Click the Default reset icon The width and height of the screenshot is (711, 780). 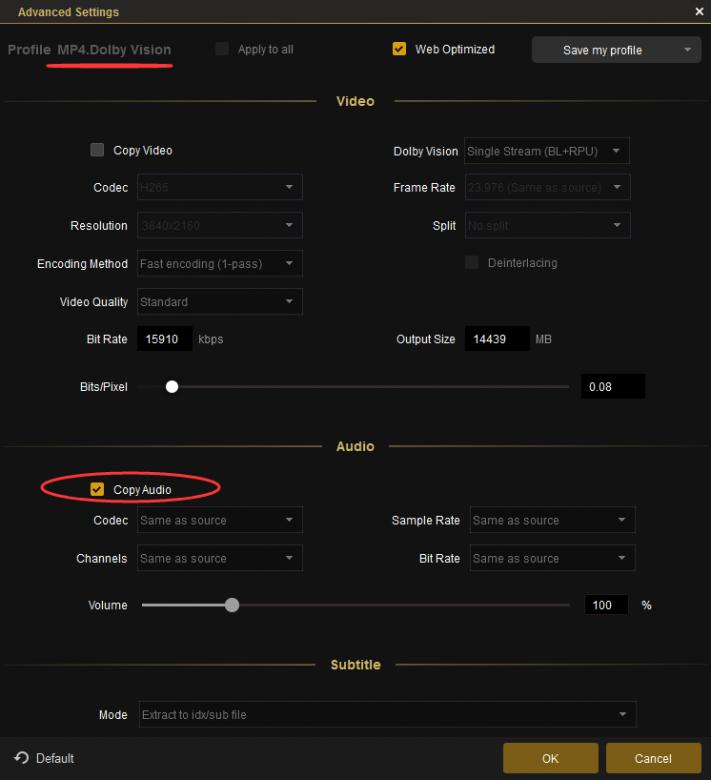click(21, 758)
